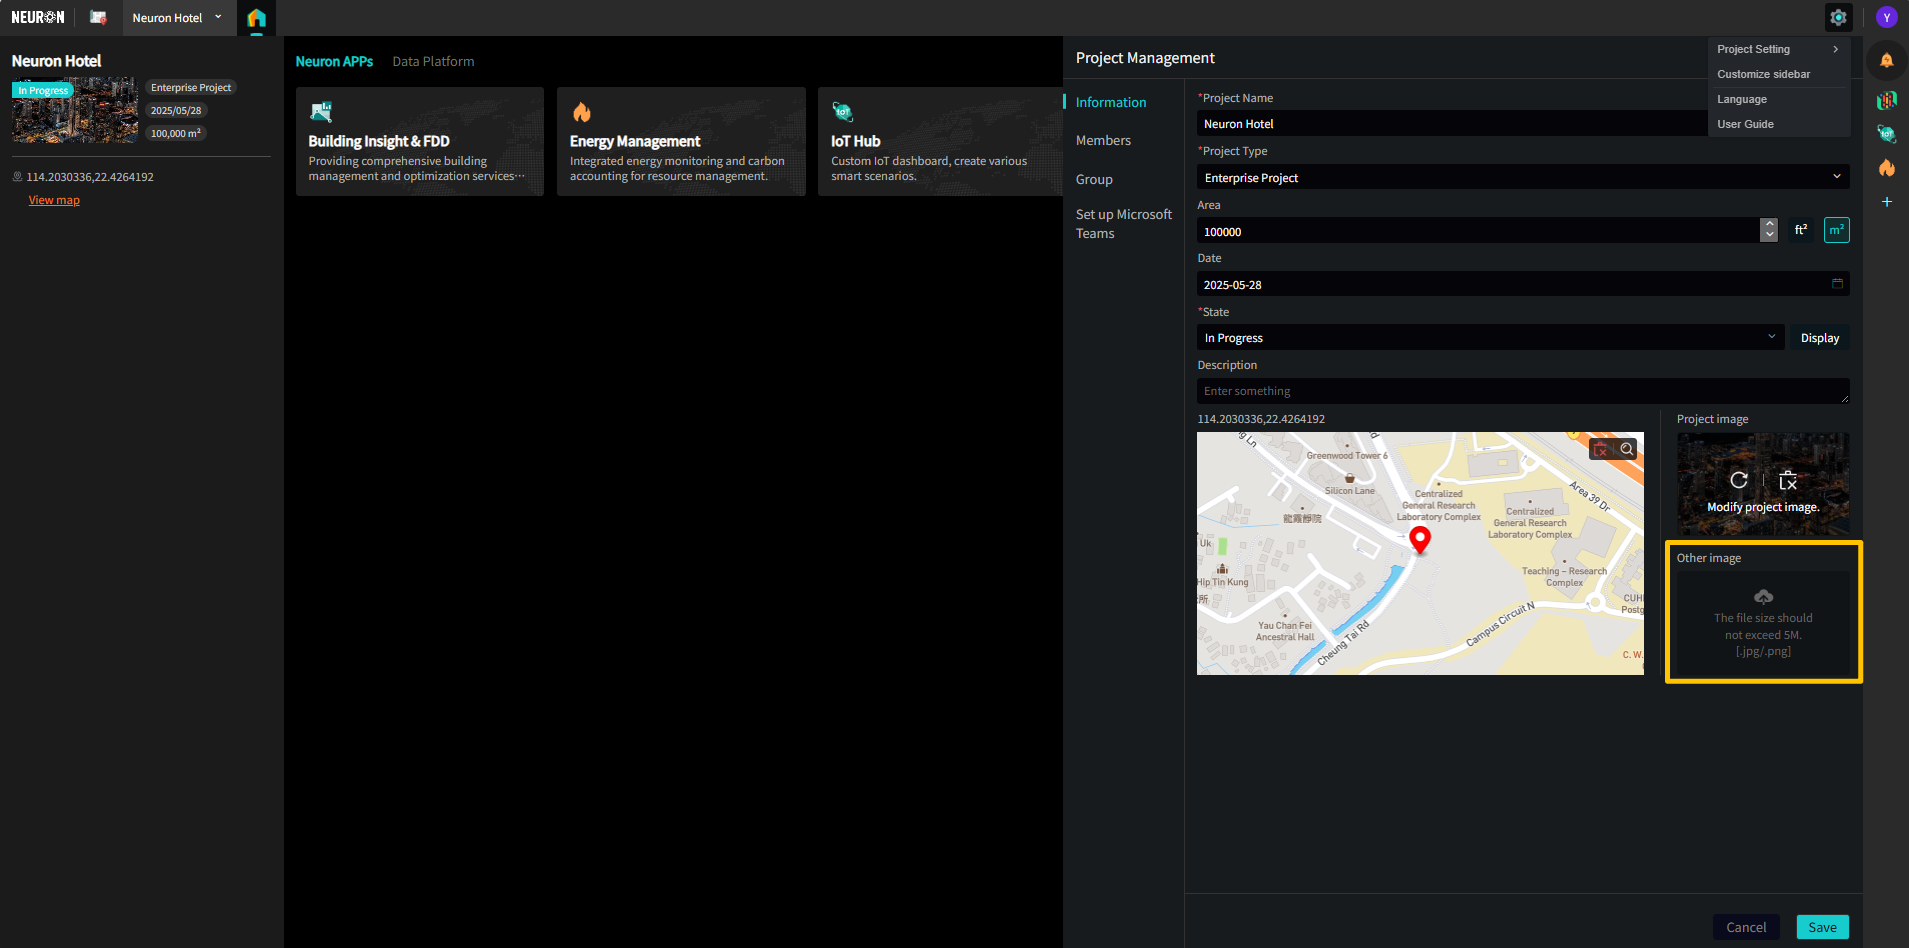Add a sidebar app with plus icon
Image resolution: width=1909 pixels, height=948 pixels.
[x=1886, y=202]
